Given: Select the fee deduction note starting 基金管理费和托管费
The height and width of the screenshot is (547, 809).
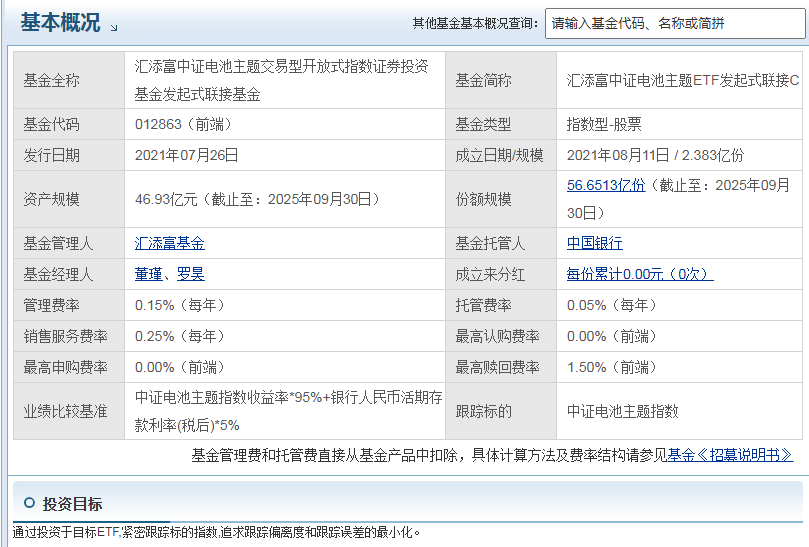Looking at the screenshot, I should coord(429,455).
